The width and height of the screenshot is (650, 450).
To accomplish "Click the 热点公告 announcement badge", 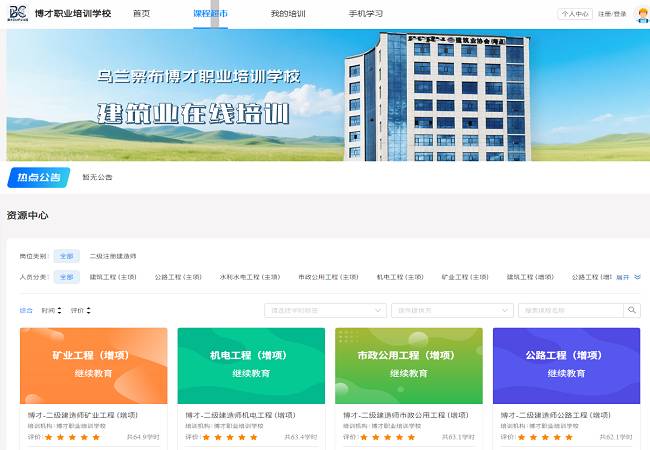I will 39,177.
